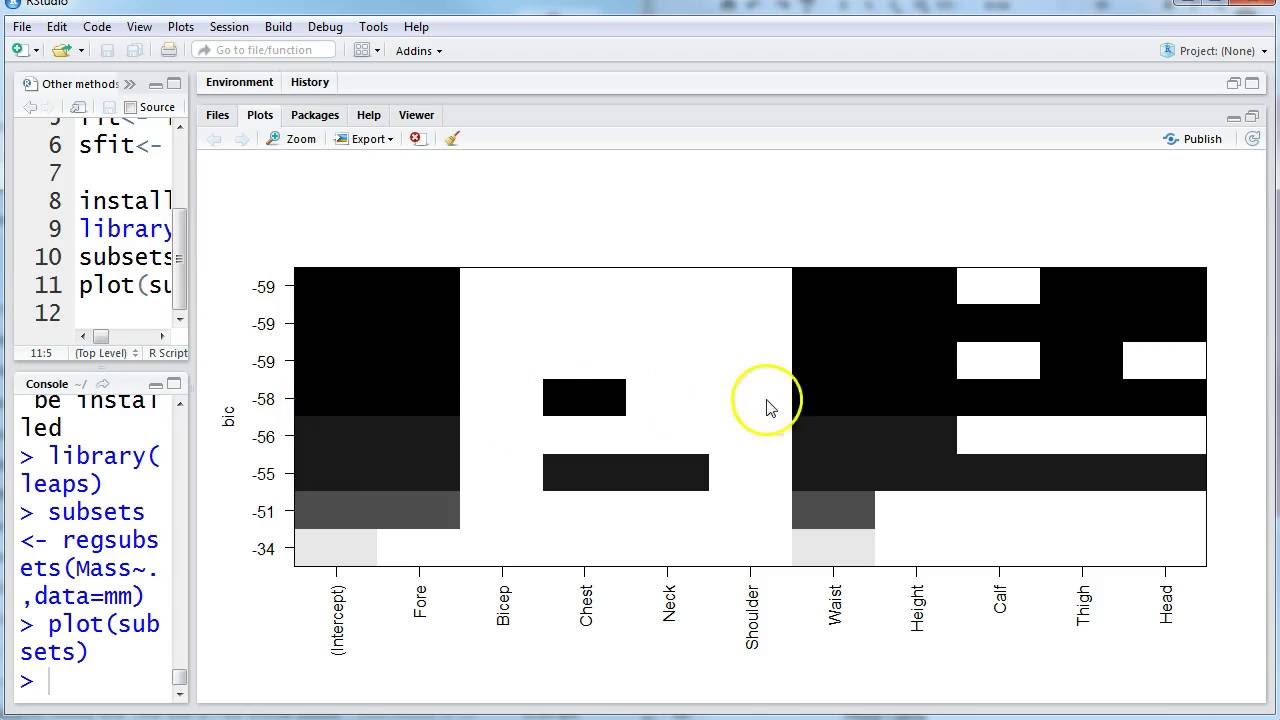This screenshot has height=720, width=1280.
Task: Switch to the Help tab in the lower pane
Action: (x=368, y=115)
